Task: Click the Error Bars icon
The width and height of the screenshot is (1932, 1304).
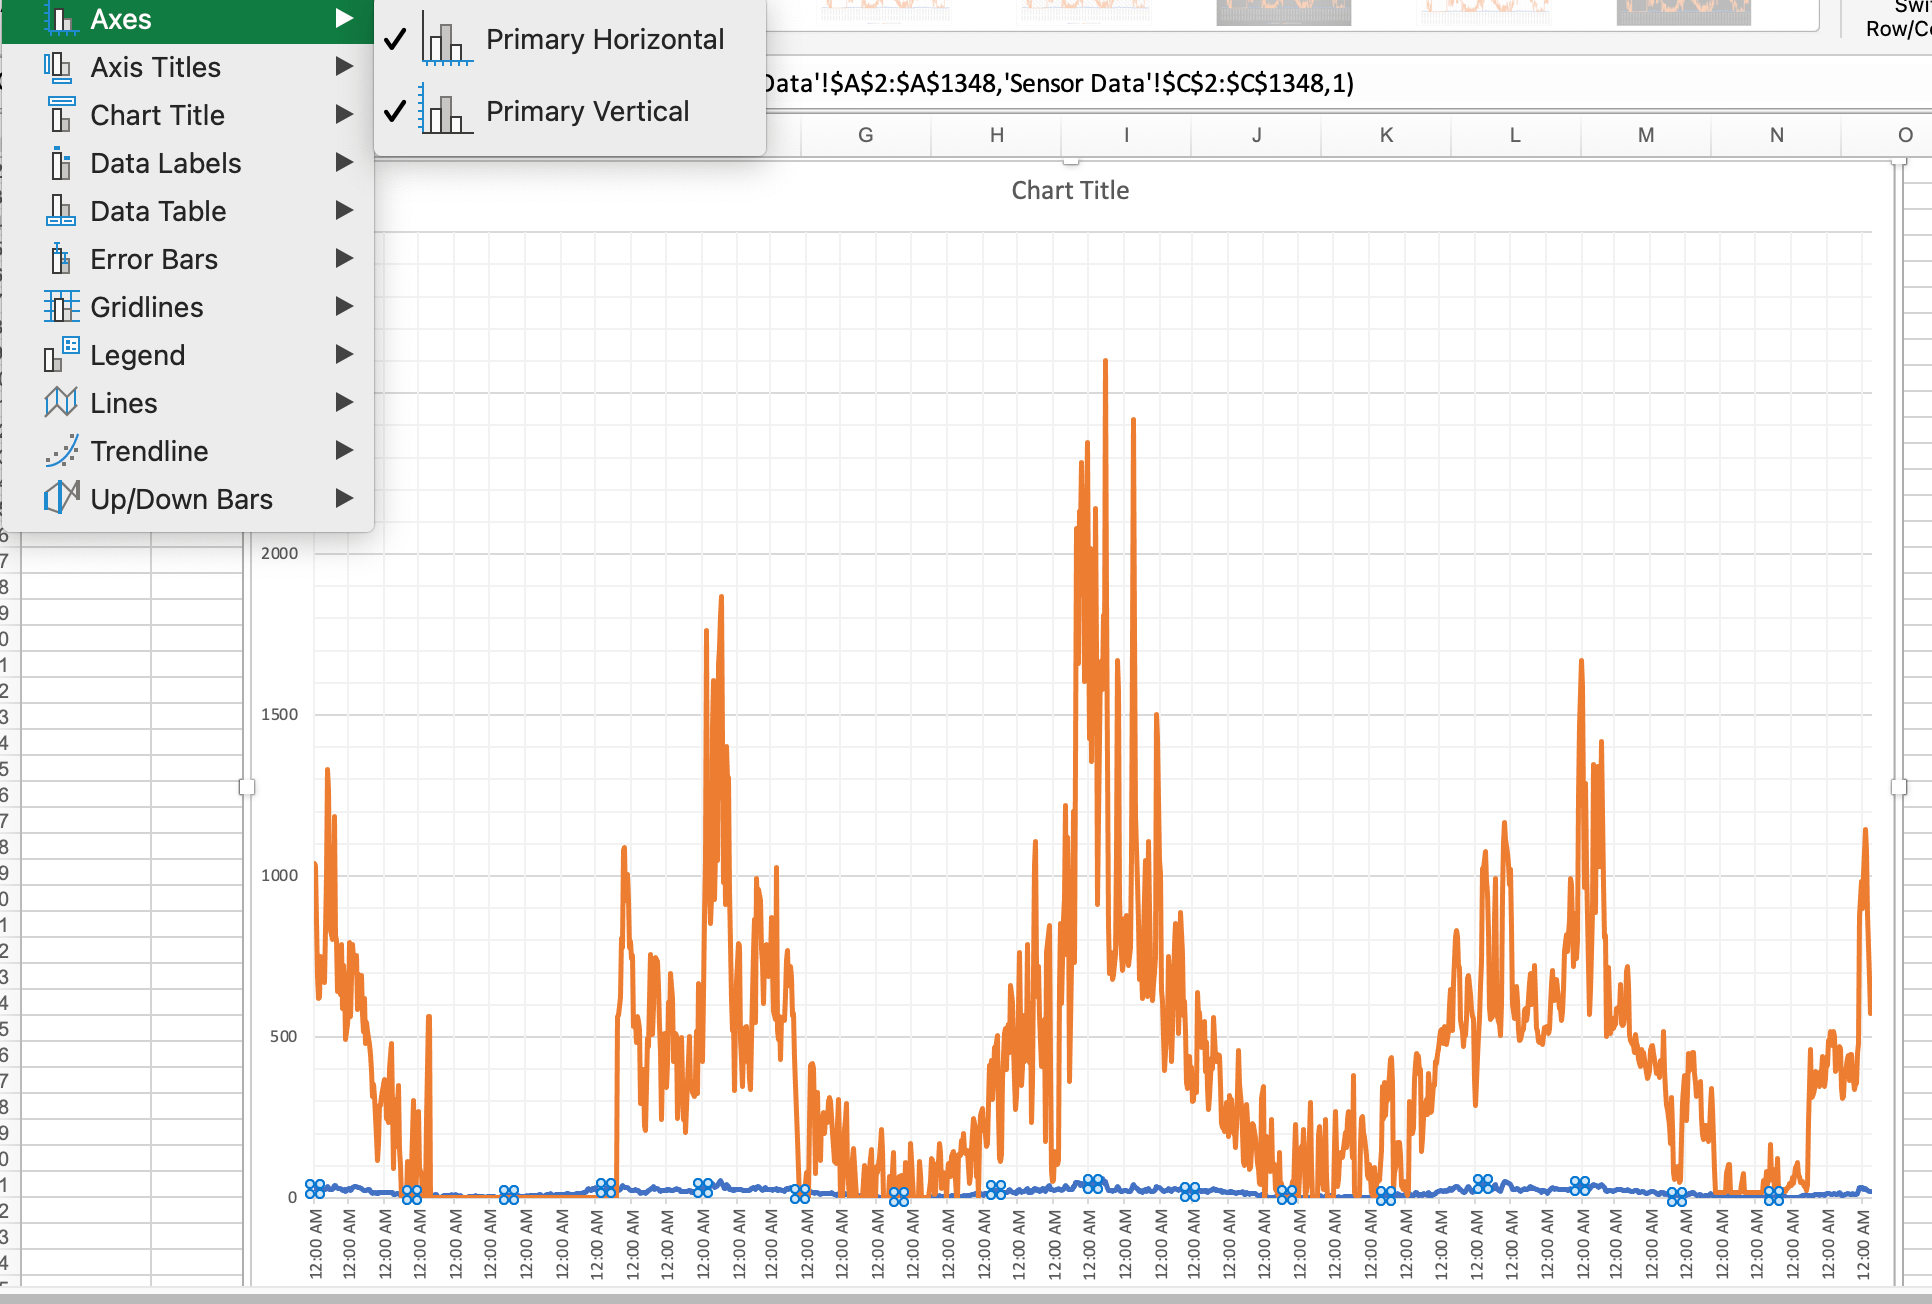Action: coord(59,259)
